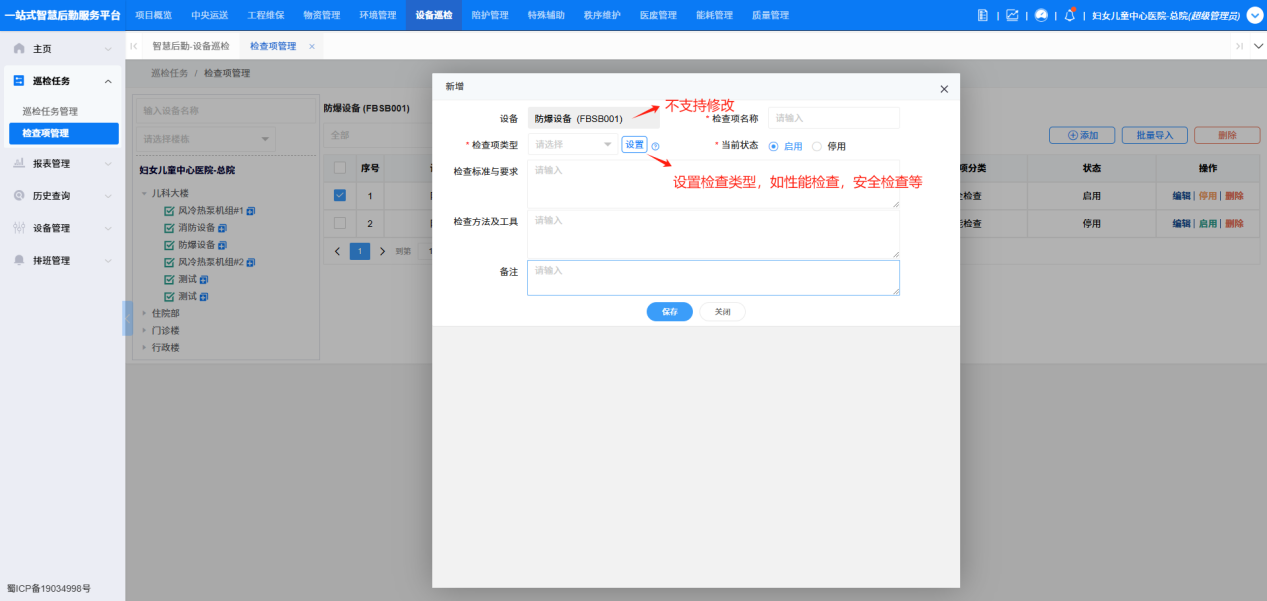Toggle the 消防设备 tree checkbox
The width and height of the screenshot is (1267, 601).
coord(169,228)
